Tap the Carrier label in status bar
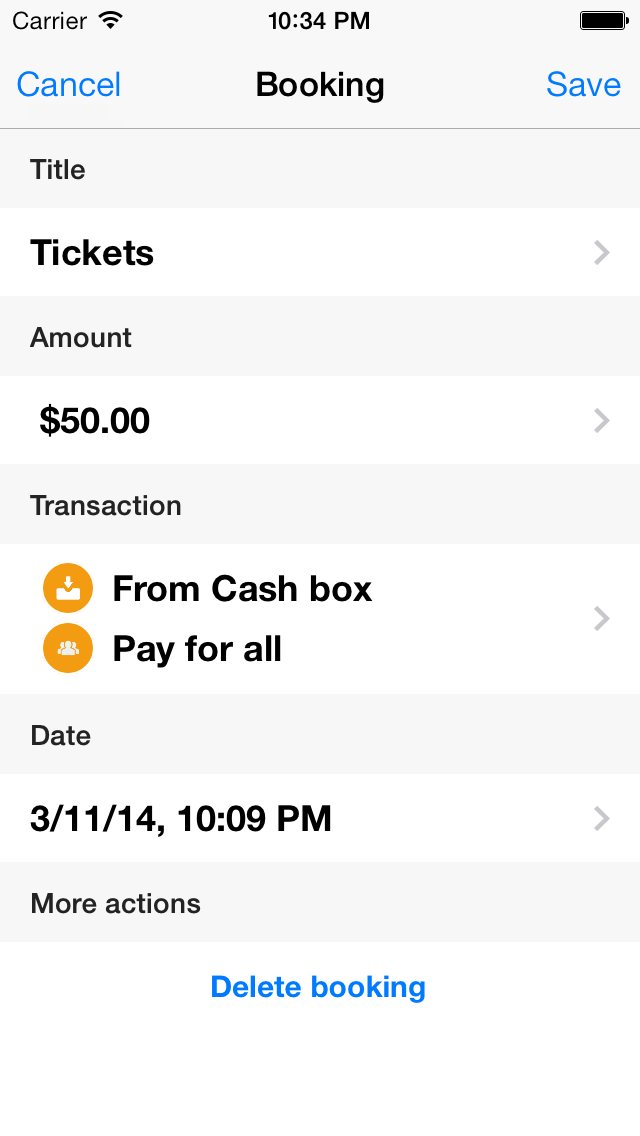640x1136 pixels. point(49,20)
